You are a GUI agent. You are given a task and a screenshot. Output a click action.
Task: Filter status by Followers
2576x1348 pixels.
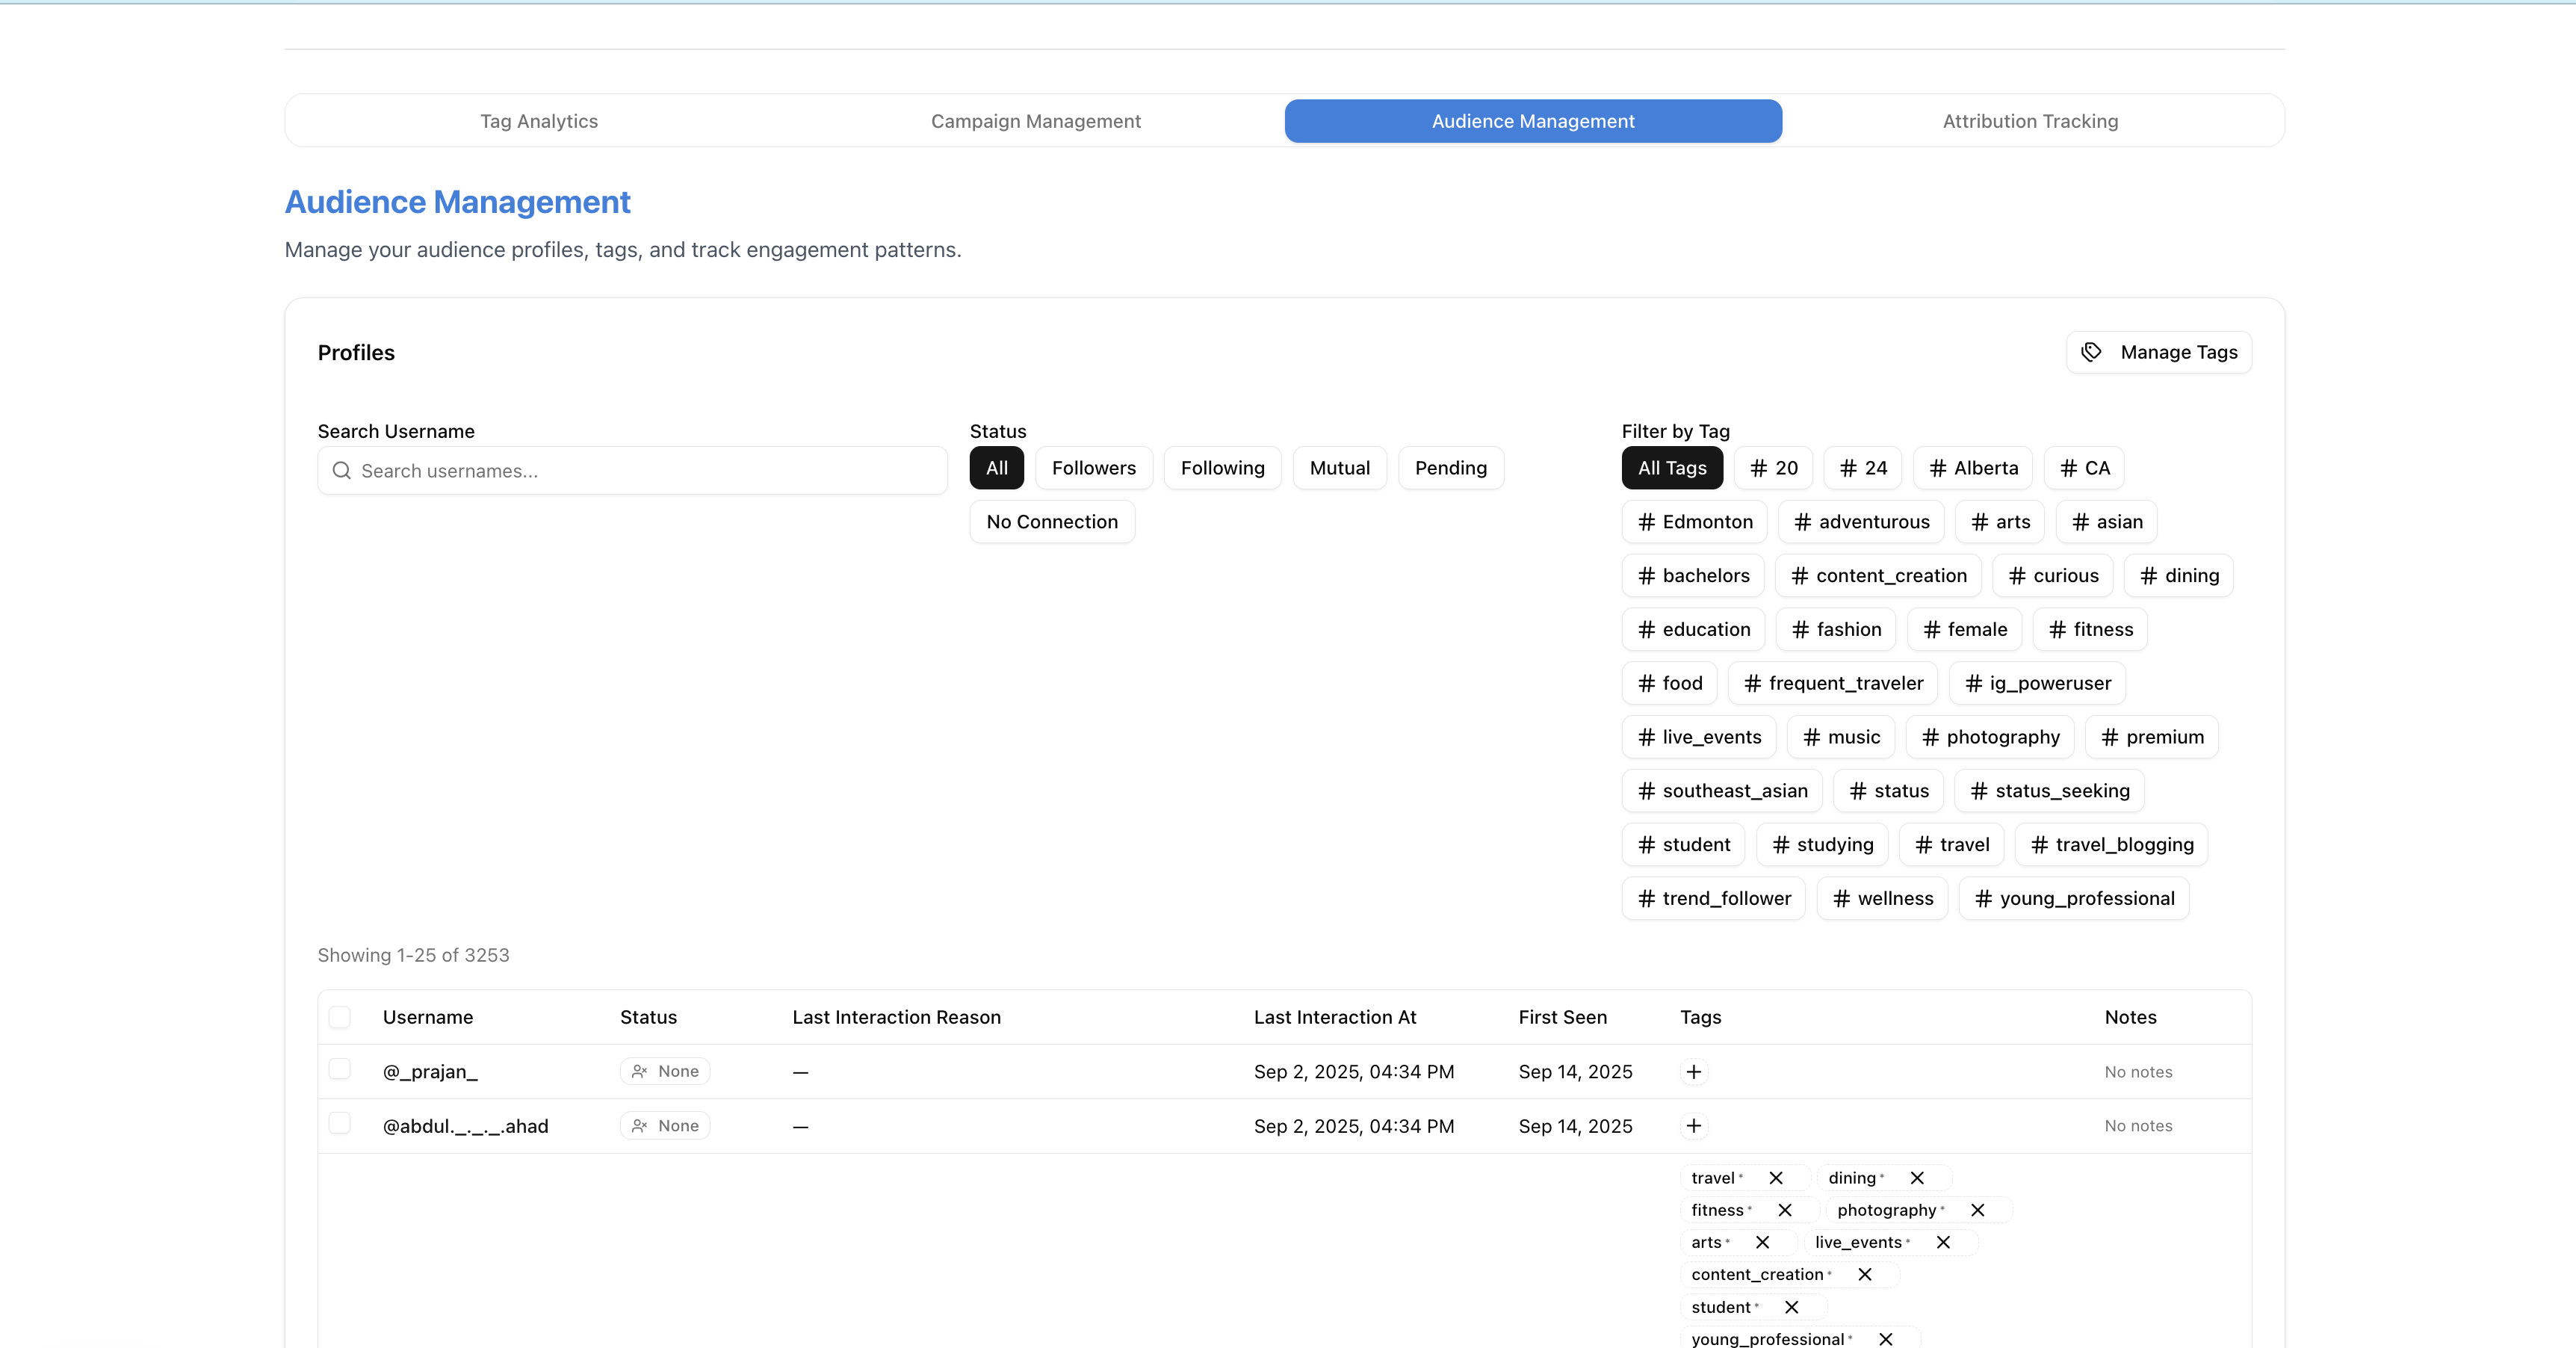[1093, 468]
